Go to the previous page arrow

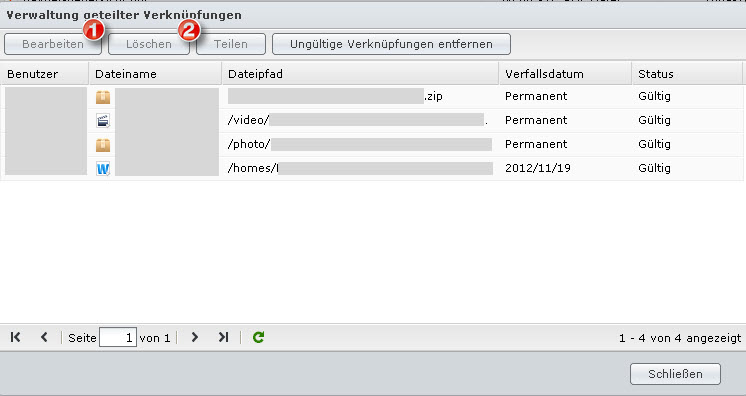[x=44, y=337]
